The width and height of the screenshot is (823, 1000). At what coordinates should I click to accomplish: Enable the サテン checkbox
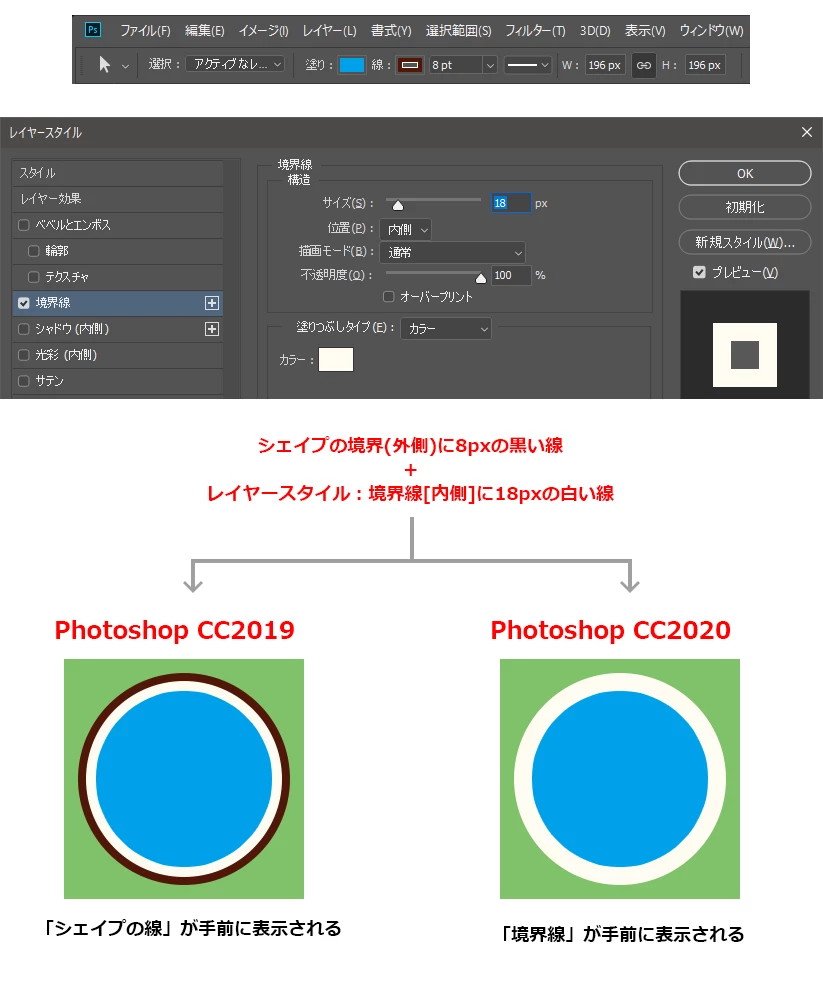click(x=24, y=381)
